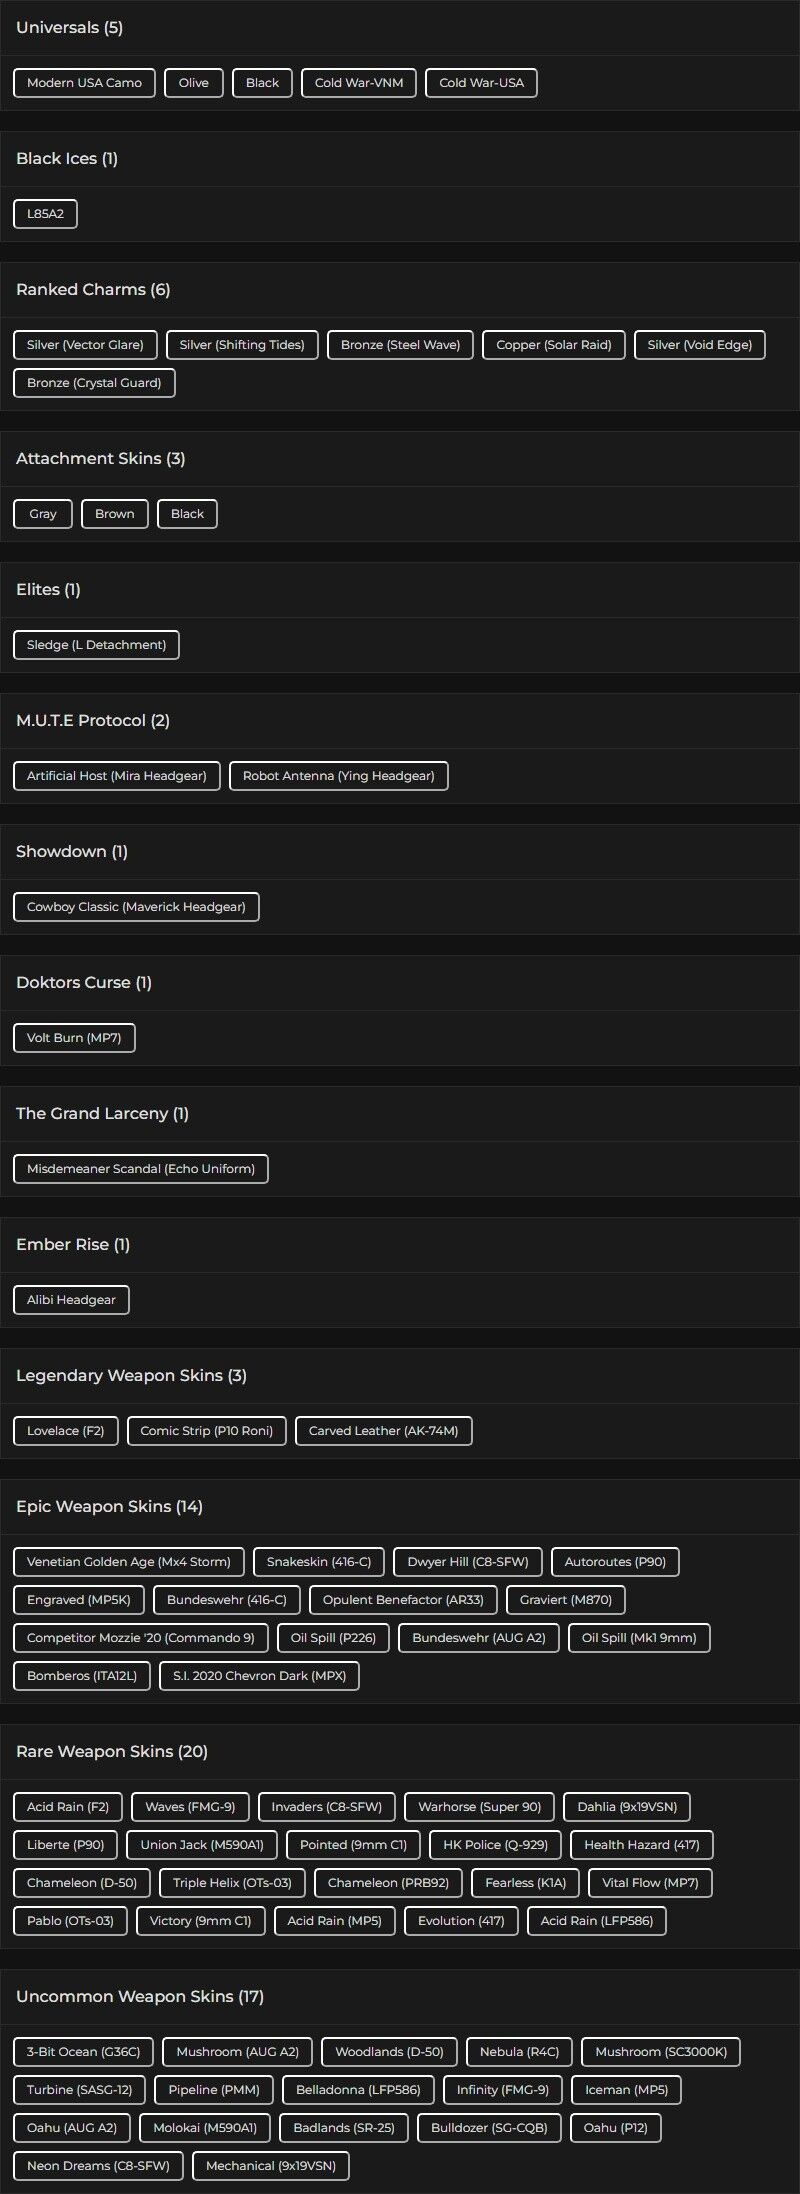Viewport: 800px width, 2194px height.
Task: Click the Ranked Charms (6) section header
Action: point(93,290)
